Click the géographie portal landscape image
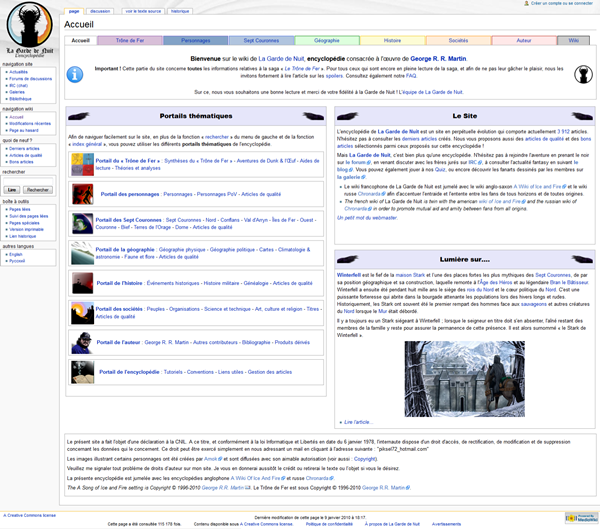Image resolution: width=600 pixels, height=529 pixels. tap(82, 253)
